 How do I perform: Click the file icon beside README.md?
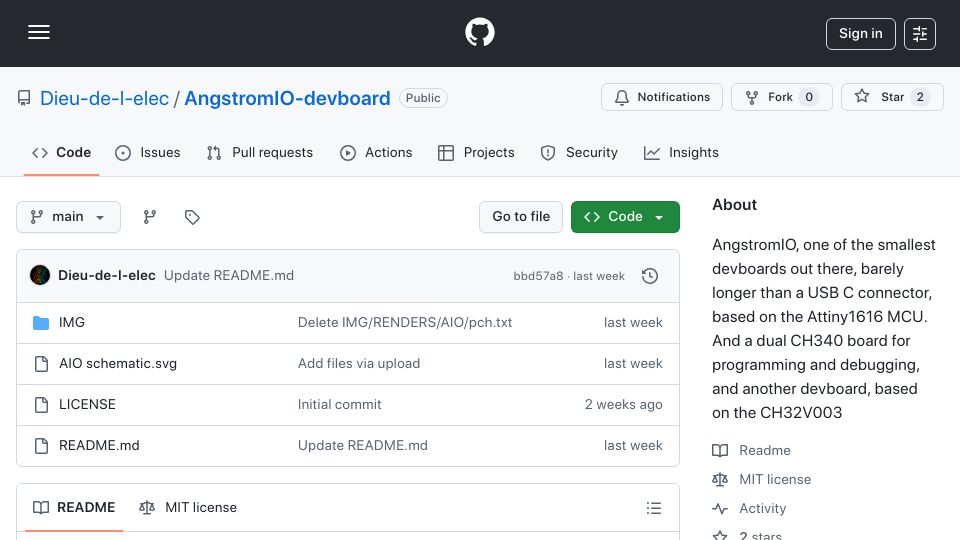click(x=41, y=446)
